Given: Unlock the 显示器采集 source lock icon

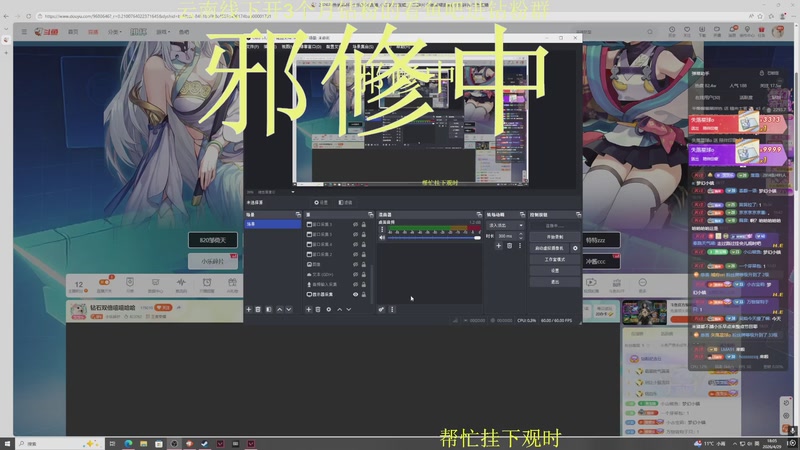Looking at the screenshot, I should pyautogui.click(x=363, y=294).
